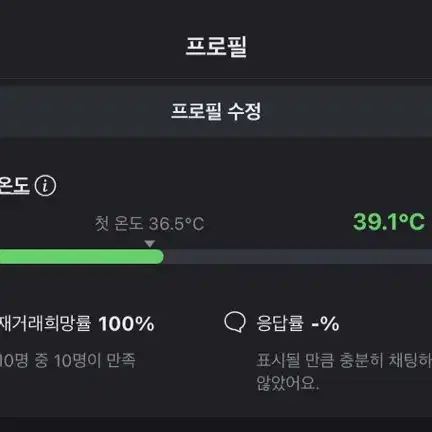Click the triangle marker above the temperature bar
Screen dimensions: 432x432
point(150,244)
